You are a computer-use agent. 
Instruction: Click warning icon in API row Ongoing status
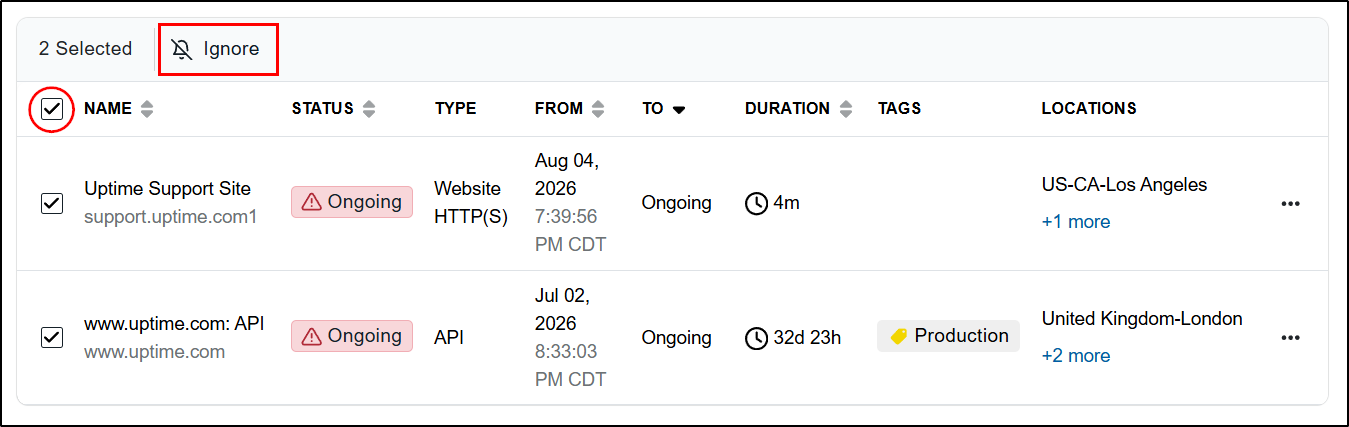point(312,336)
